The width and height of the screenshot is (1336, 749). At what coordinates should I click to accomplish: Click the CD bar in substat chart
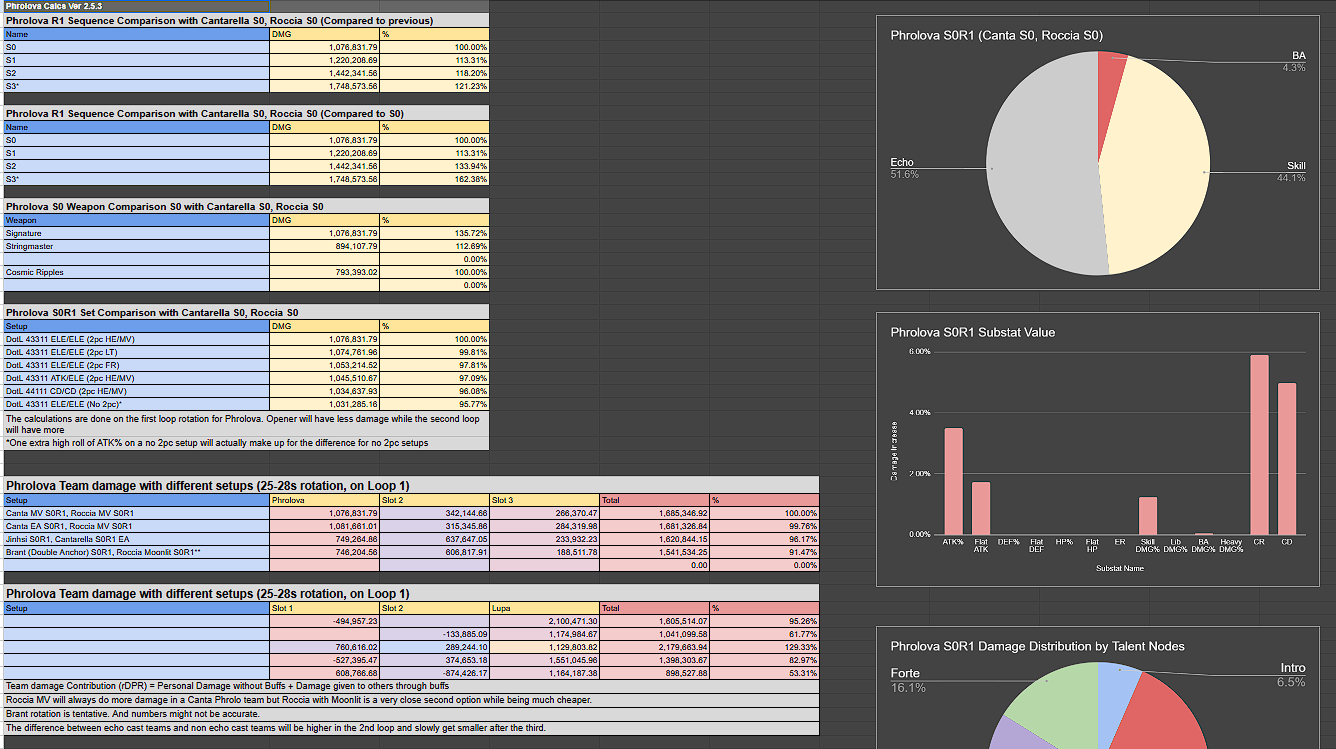tap(1287, 459)
